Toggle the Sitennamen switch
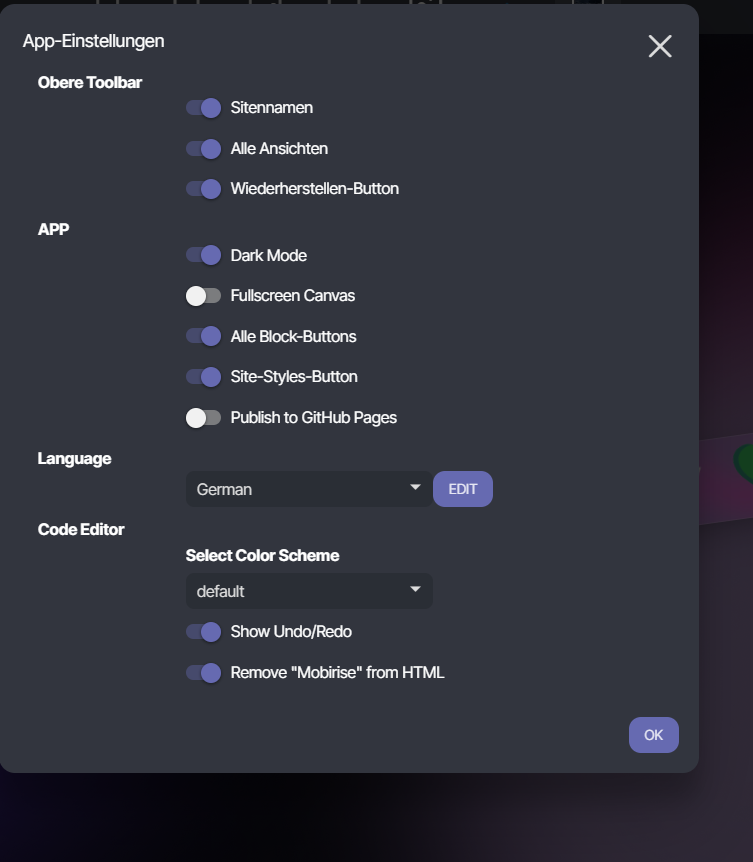Screen dimensions: 753x862 203,108
